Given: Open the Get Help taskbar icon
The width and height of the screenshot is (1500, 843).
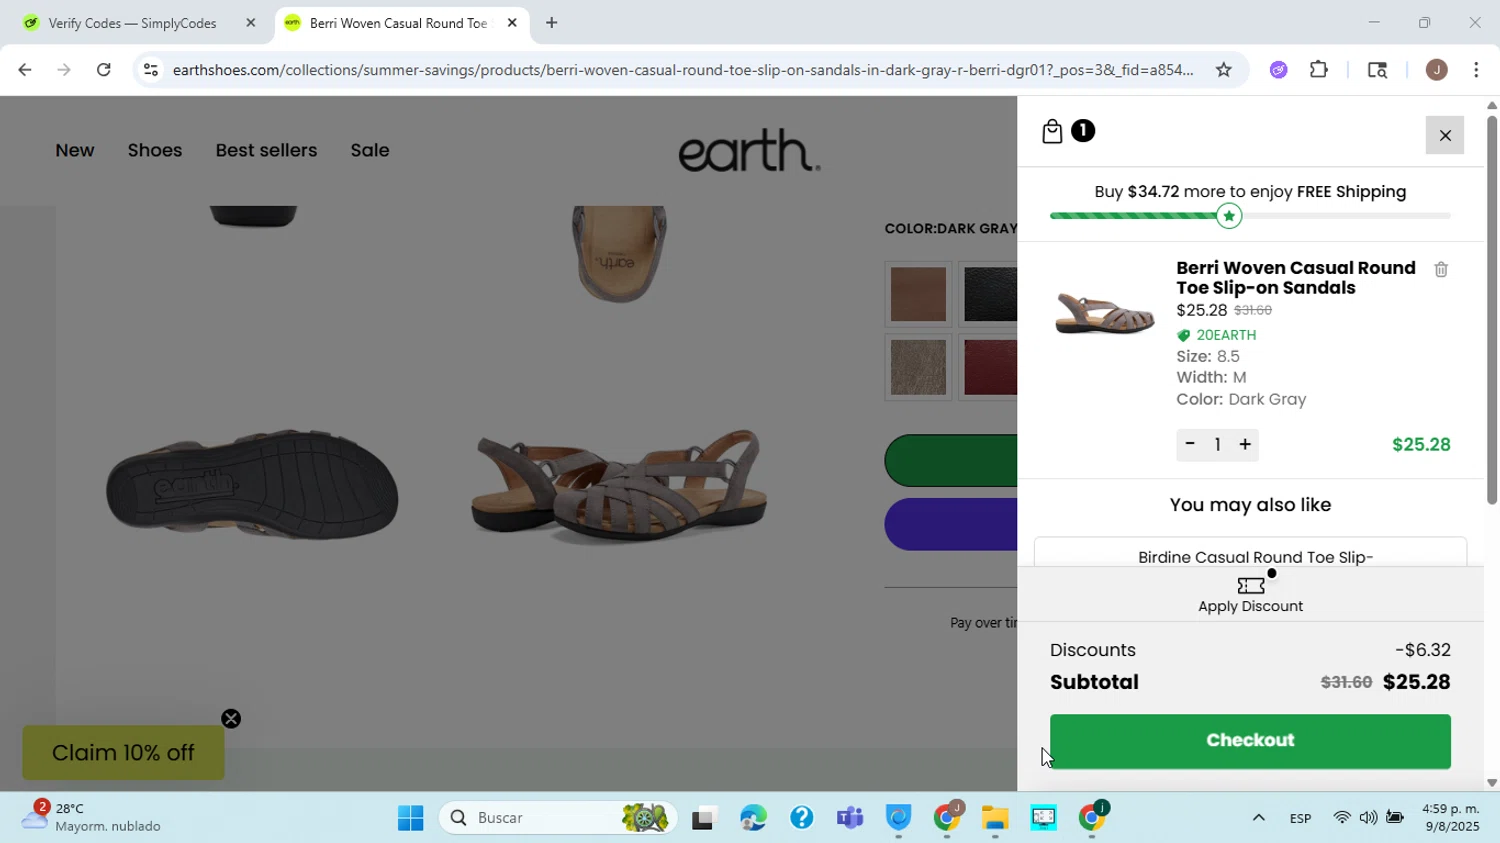Looking at the screenshot, I should (x=802, y=818).
